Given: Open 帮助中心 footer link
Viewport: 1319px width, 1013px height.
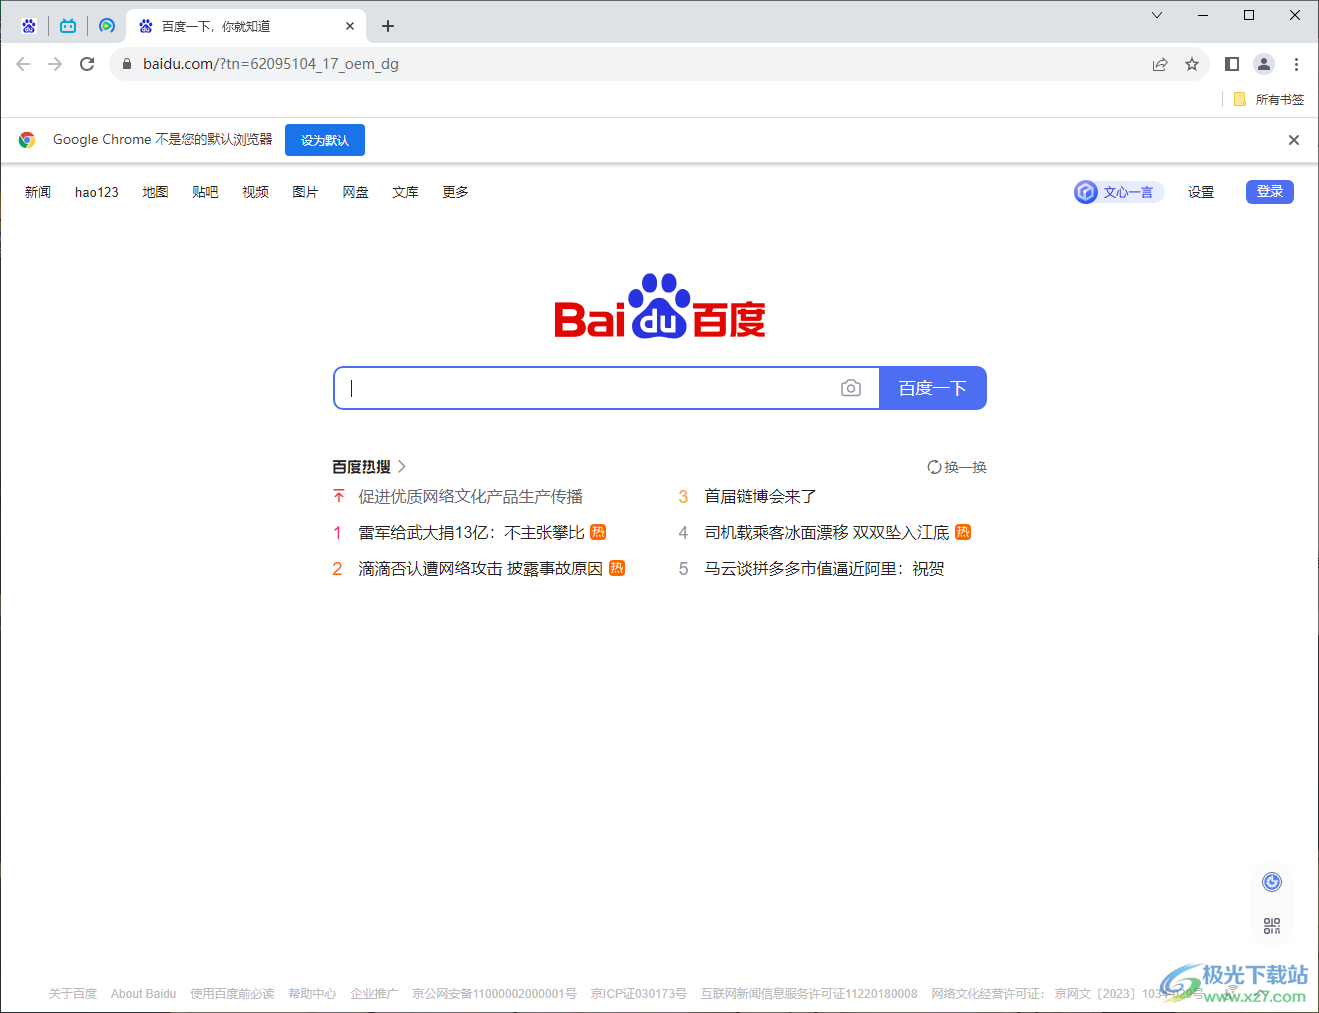Looking at the screenshot, I should 312,994.
